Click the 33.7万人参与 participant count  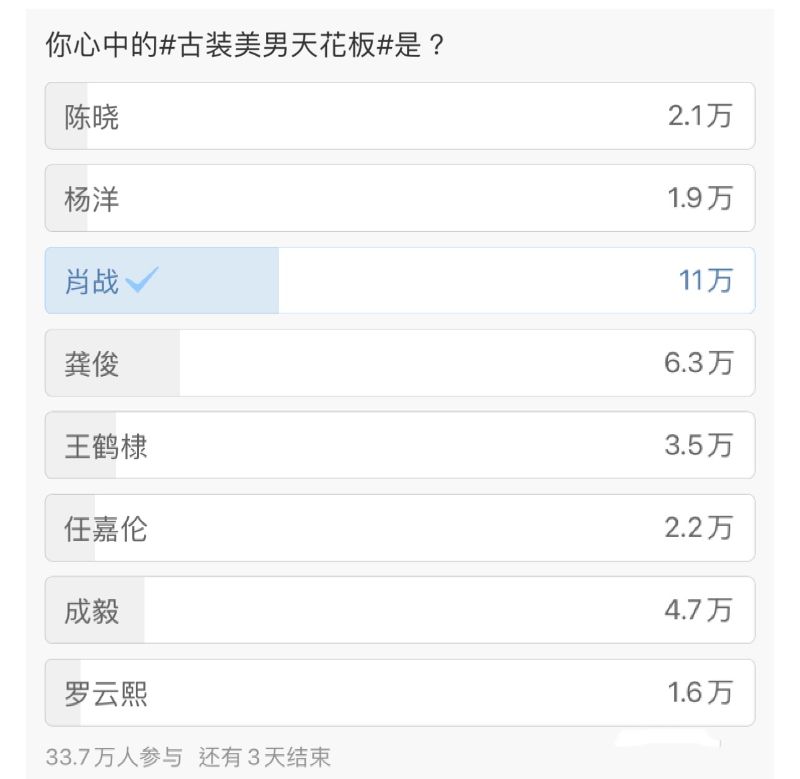coord(115,756)
